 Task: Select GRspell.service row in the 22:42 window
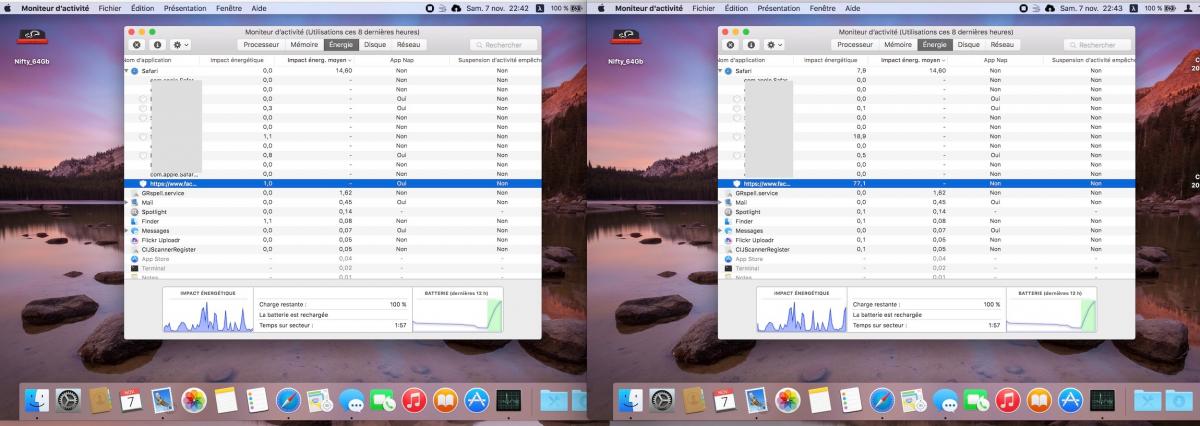point(332,193)
